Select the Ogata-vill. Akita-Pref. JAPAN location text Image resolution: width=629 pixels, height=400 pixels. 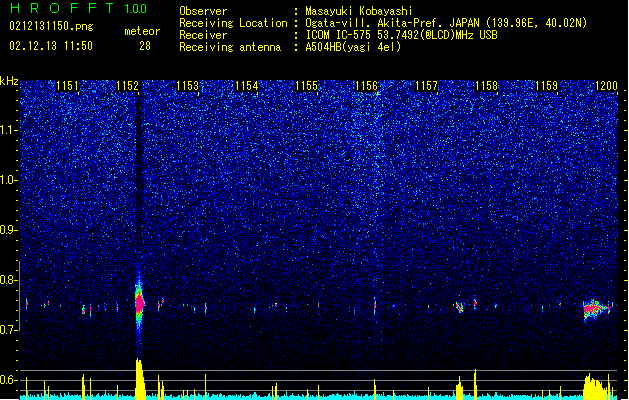pyautogui.click(x=446, y=23)
